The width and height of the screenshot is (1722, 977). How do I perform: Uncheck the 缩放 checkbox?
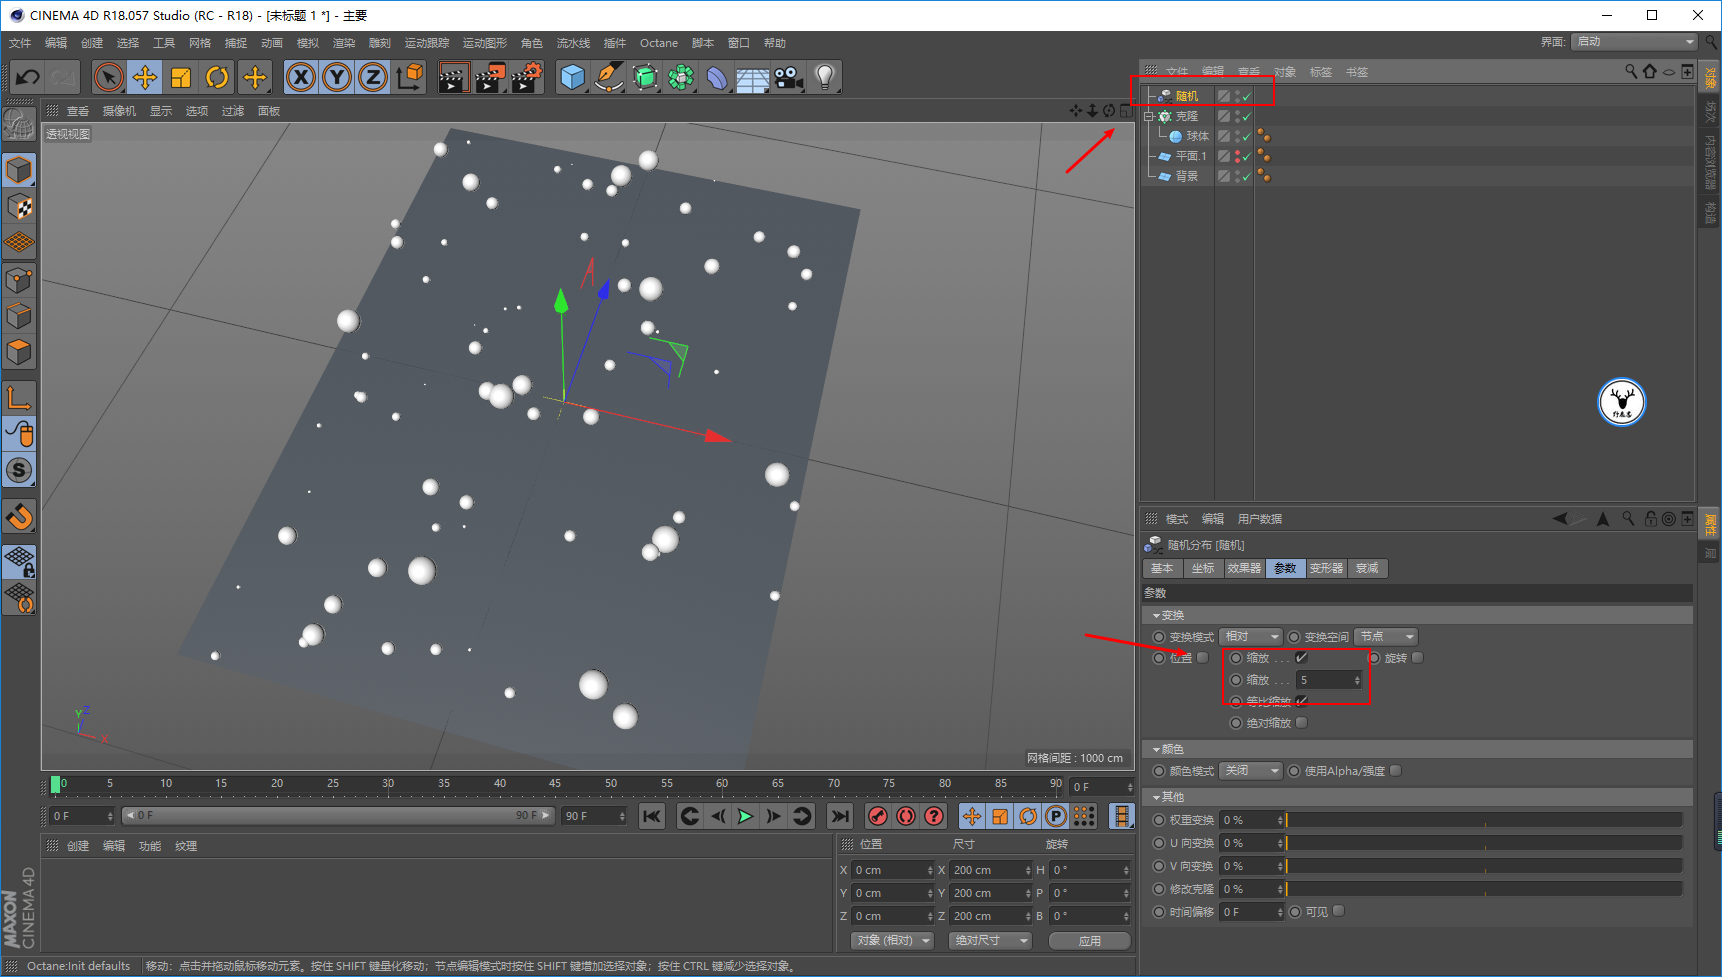click(1301, 658)
